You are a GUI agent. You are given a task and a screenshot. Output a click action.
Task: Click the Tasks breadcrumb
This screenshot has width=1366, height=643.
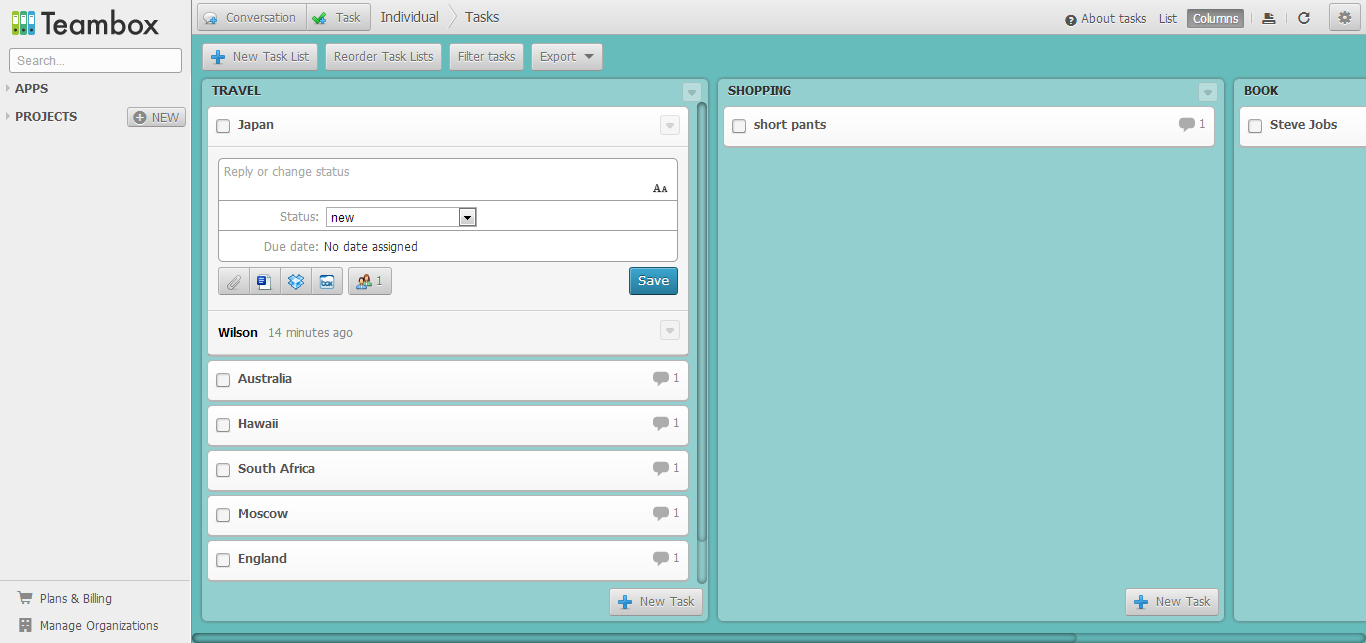(x=482, y=17)
